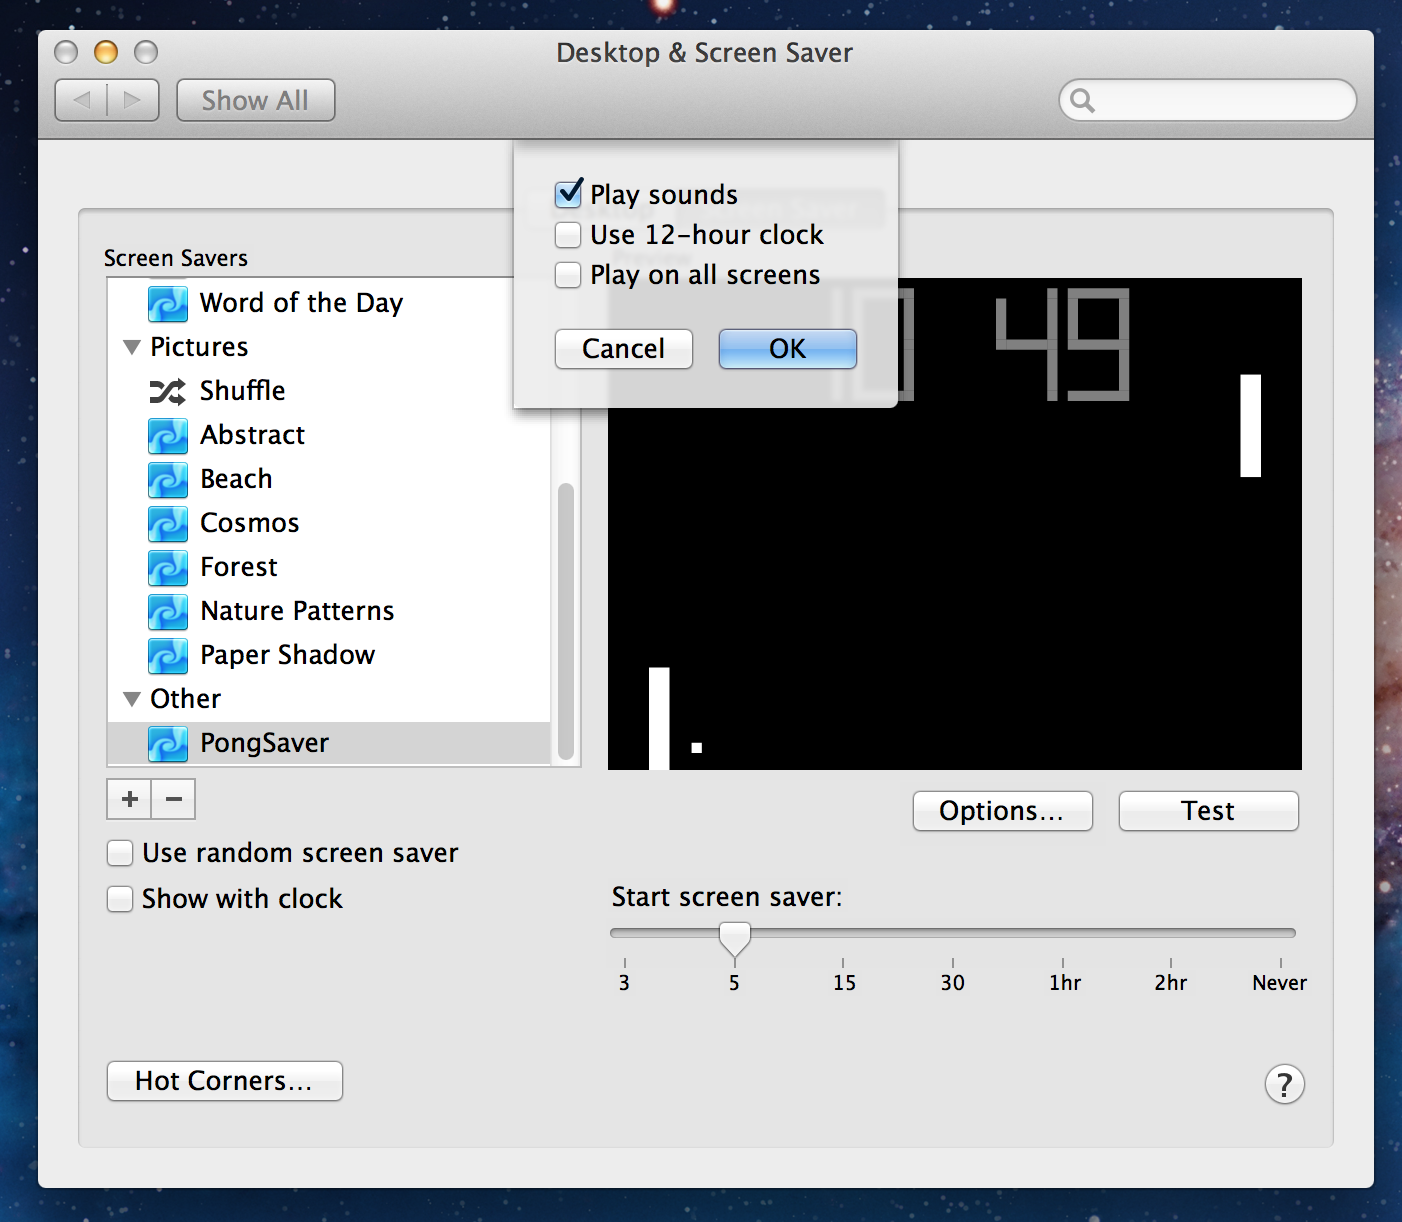The height and width of the screenshot is (1222, 1402).
Task: Click the Abstract screen saver icon
Action: pos(168,435)
